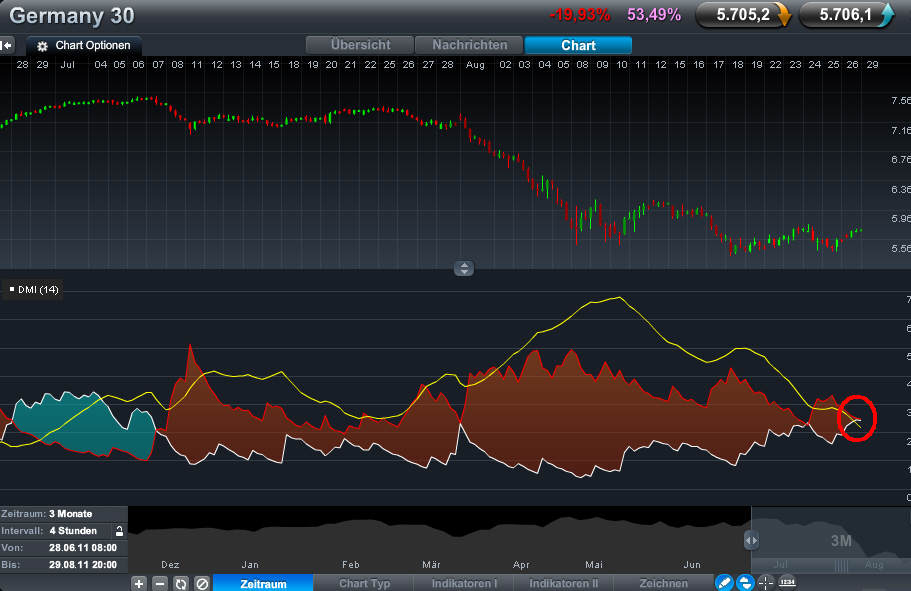This screenshot has width=911, height=591.
Task: Click the grip handle on the range scrollbar
Action: [841, 565]
